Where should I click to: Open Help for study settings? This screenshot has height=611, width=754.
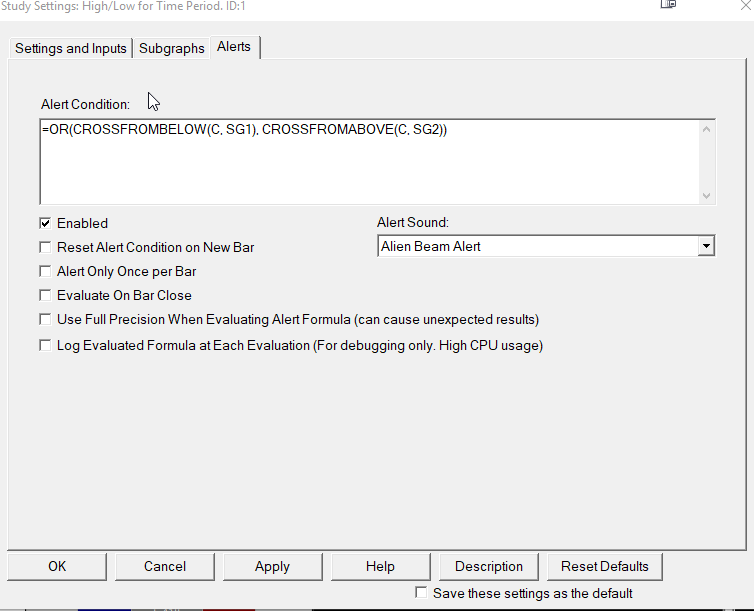380,566
